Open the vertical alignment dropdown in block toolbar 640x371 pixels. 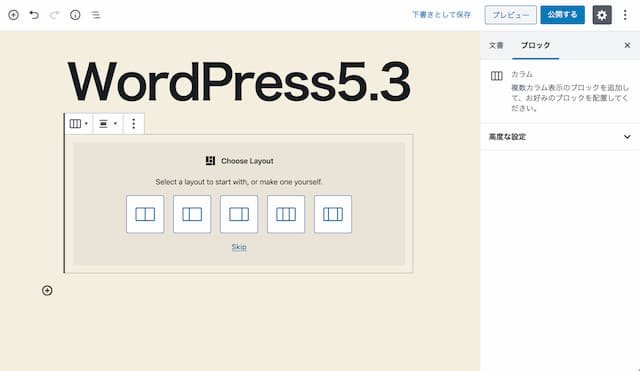(108, 124)
